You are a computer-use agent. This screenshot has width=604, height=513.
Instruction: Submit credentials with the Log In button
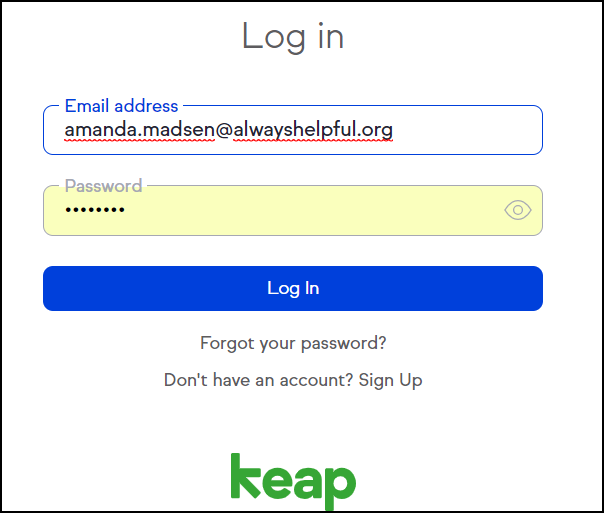[x=293, y=288]
